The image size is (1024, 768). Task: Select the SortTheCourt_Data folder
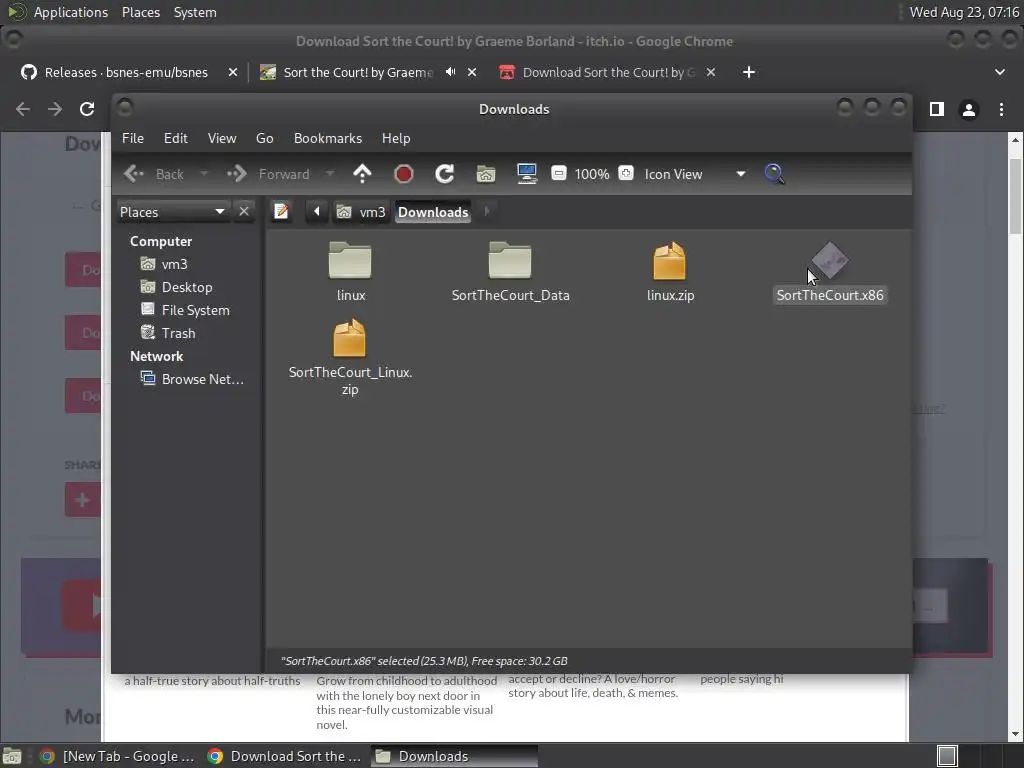pyautogui.click(x=510, y=260)
